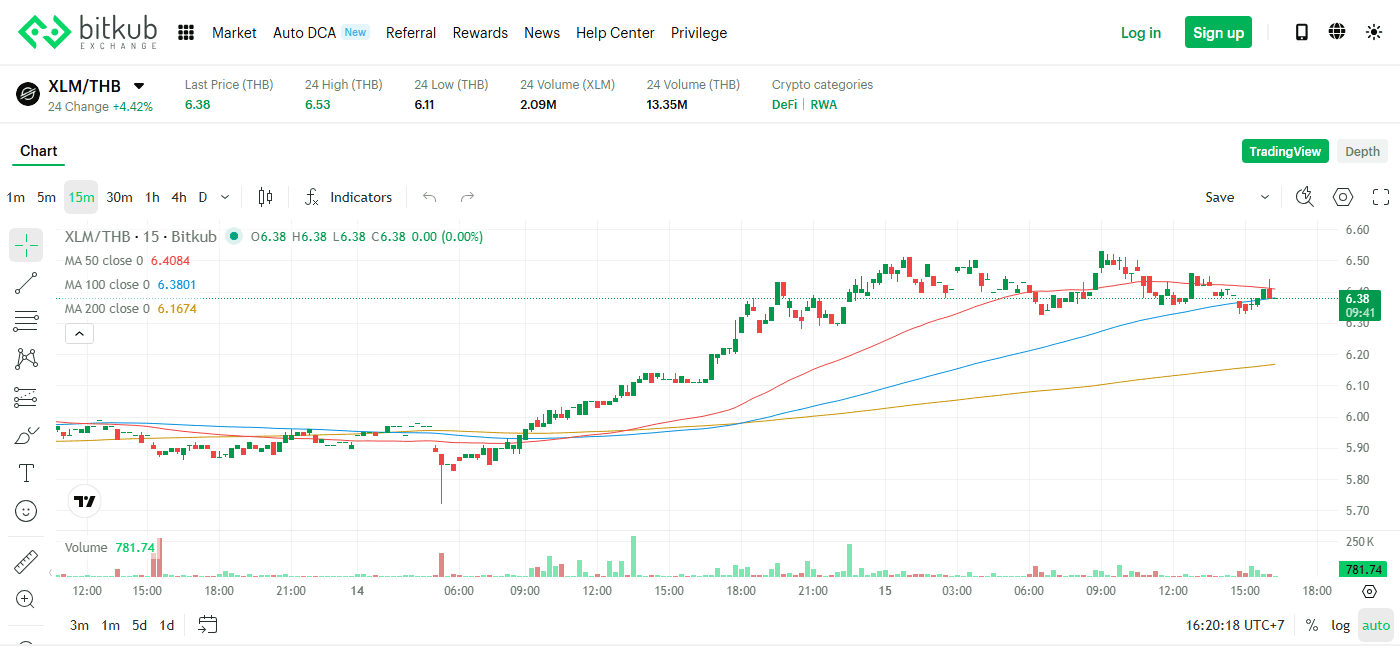Toggle auto scale mode
This screenshot has height=650, width=1400.
point(1376,625)
